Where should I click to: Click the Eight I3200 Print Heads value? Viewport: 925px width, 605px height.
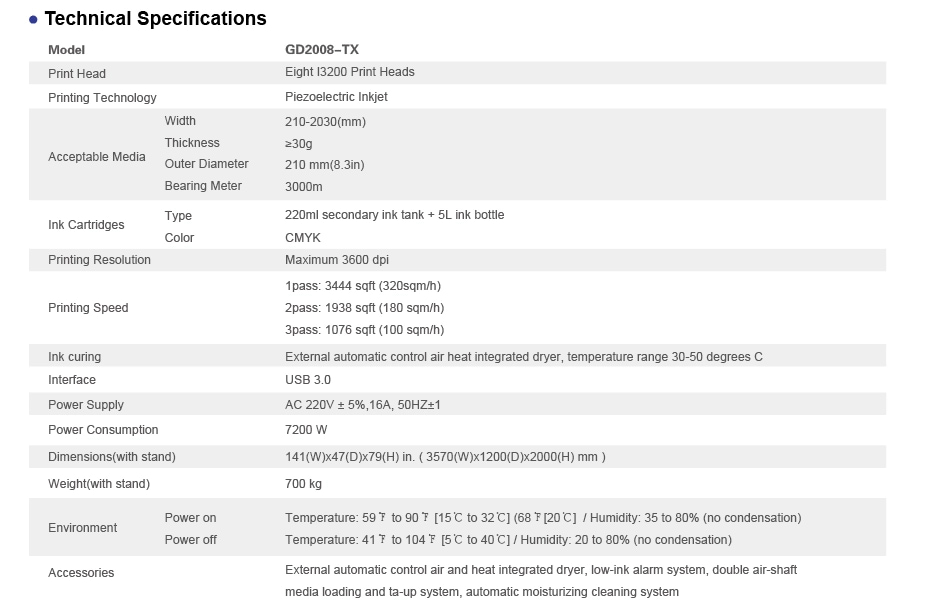pyautogui.click(x=349, y=72)
